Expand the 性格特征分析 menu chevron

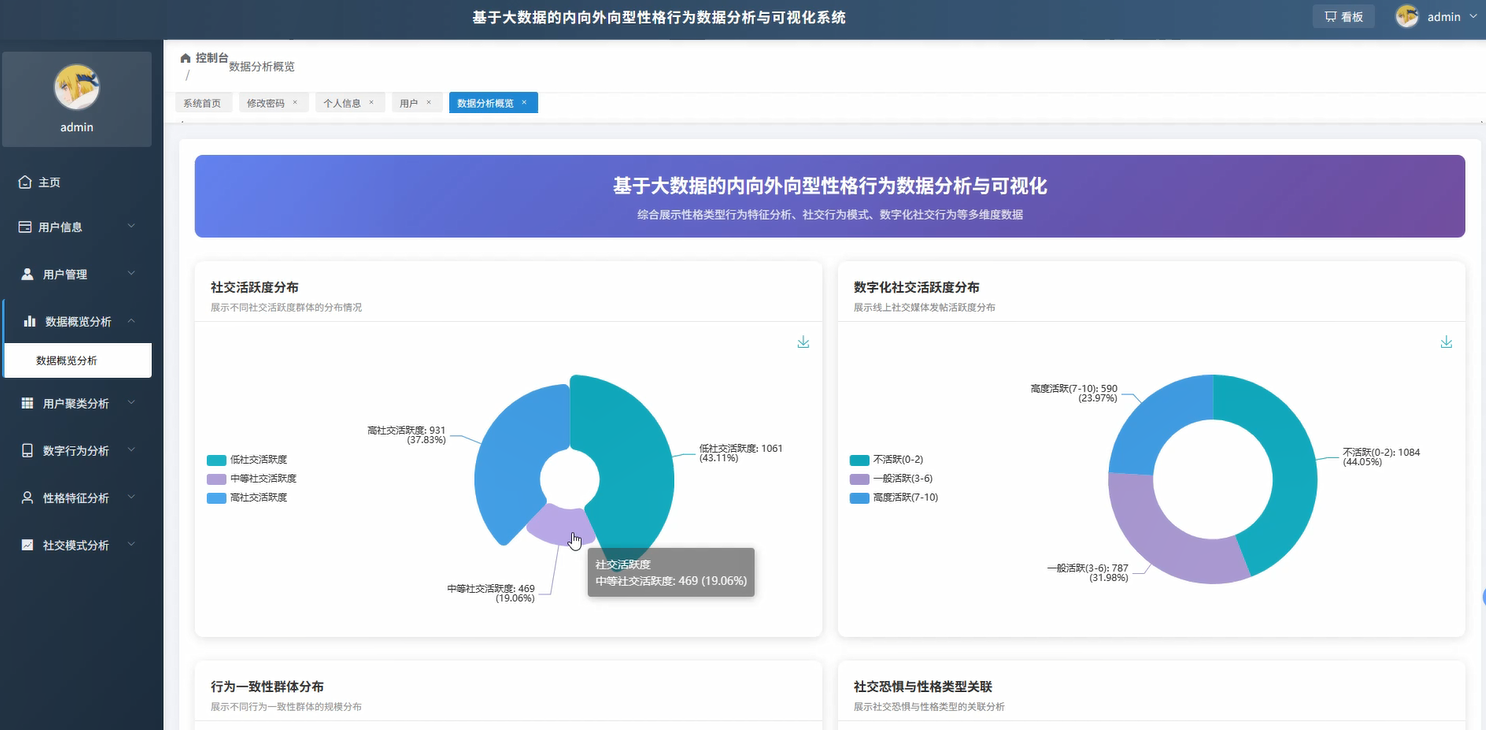pos(132,497)
